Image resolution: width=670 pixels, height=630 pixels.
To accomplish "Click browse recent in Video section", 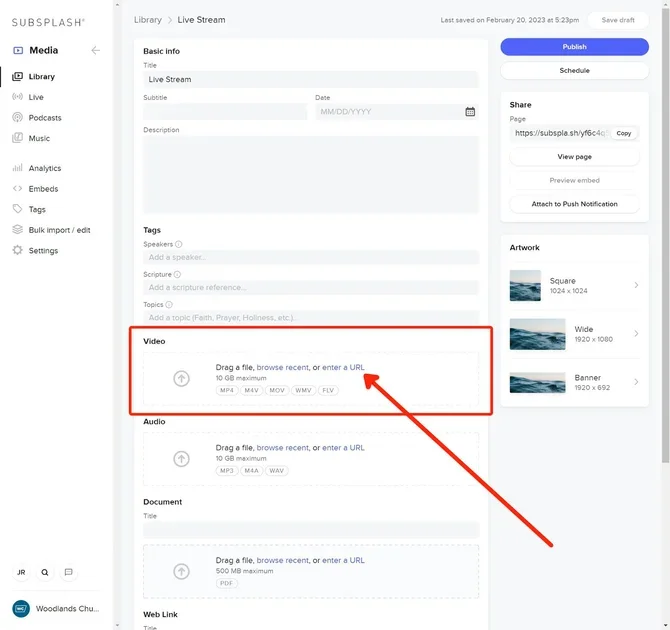I will point(282,367).
